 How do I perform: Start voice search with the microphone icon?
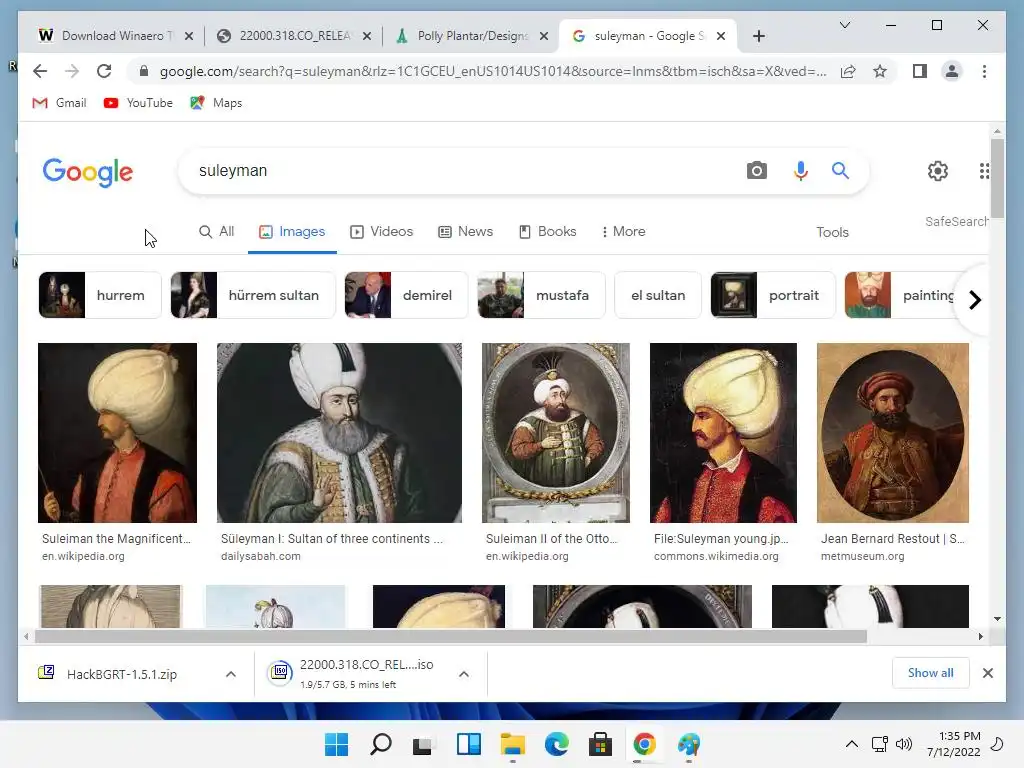pos(800,170)
